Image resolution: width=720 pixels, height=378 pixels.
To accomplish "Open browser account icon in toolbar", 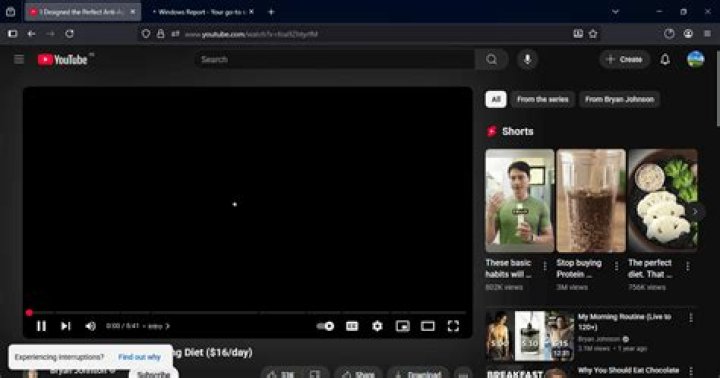I will 688,34.
